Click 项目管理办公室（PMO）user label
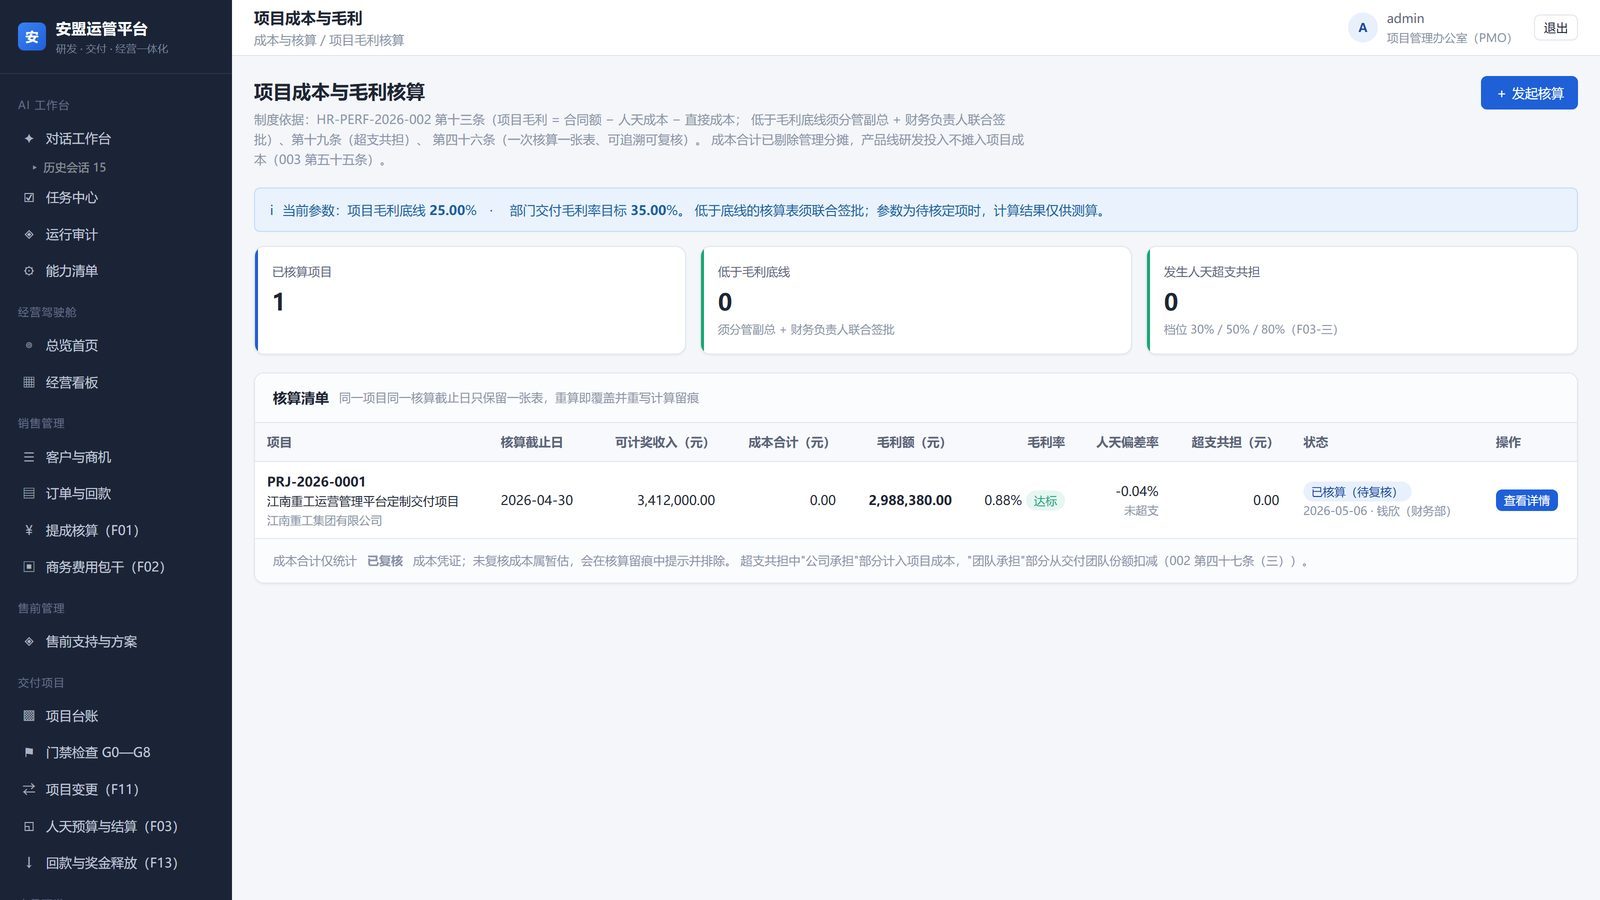This screenshot has width=1600, height=900. pyautogui.click(x=1449, y=38)
